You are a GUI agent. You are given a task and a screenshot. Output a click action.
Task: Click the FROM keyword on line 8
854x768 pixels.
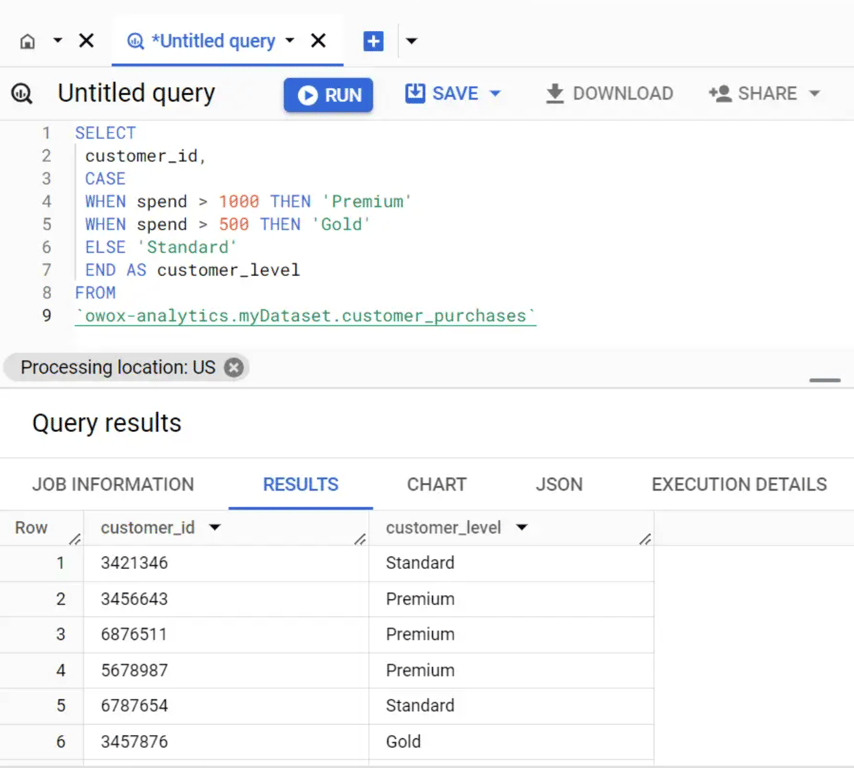click(x=95, y=293)
